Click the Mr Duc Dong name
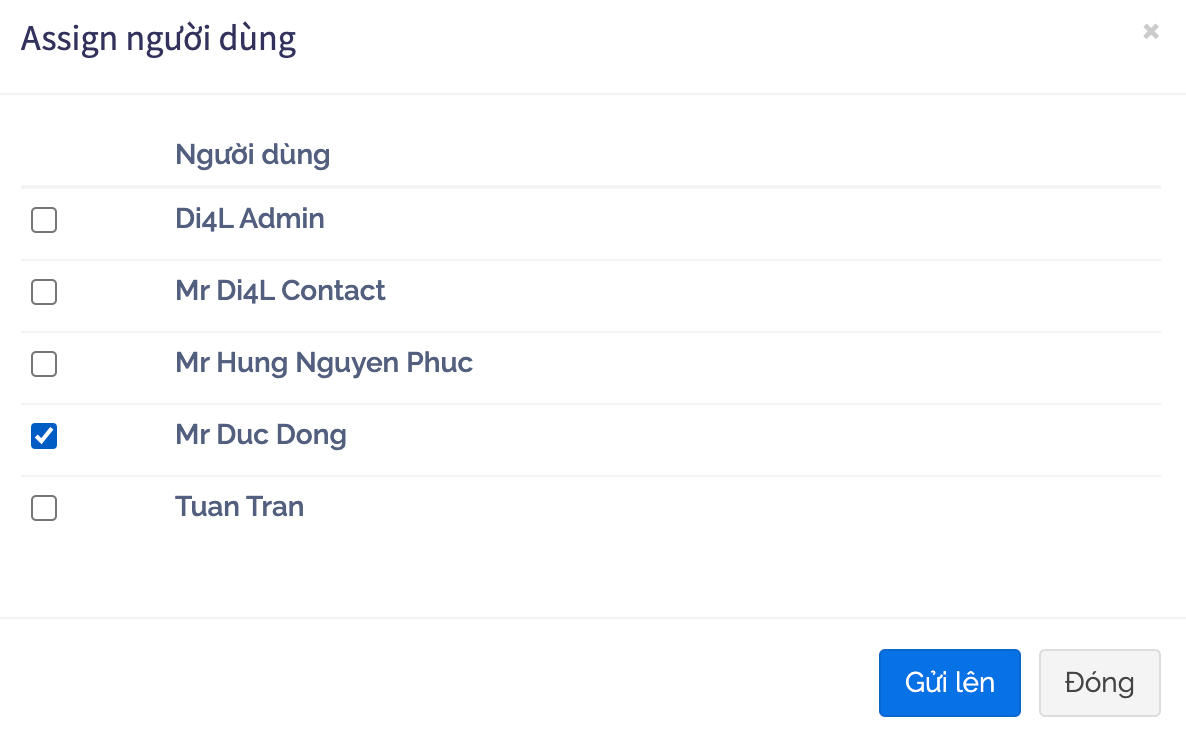This screenshot has height=742, width=1186. (260, 435)
